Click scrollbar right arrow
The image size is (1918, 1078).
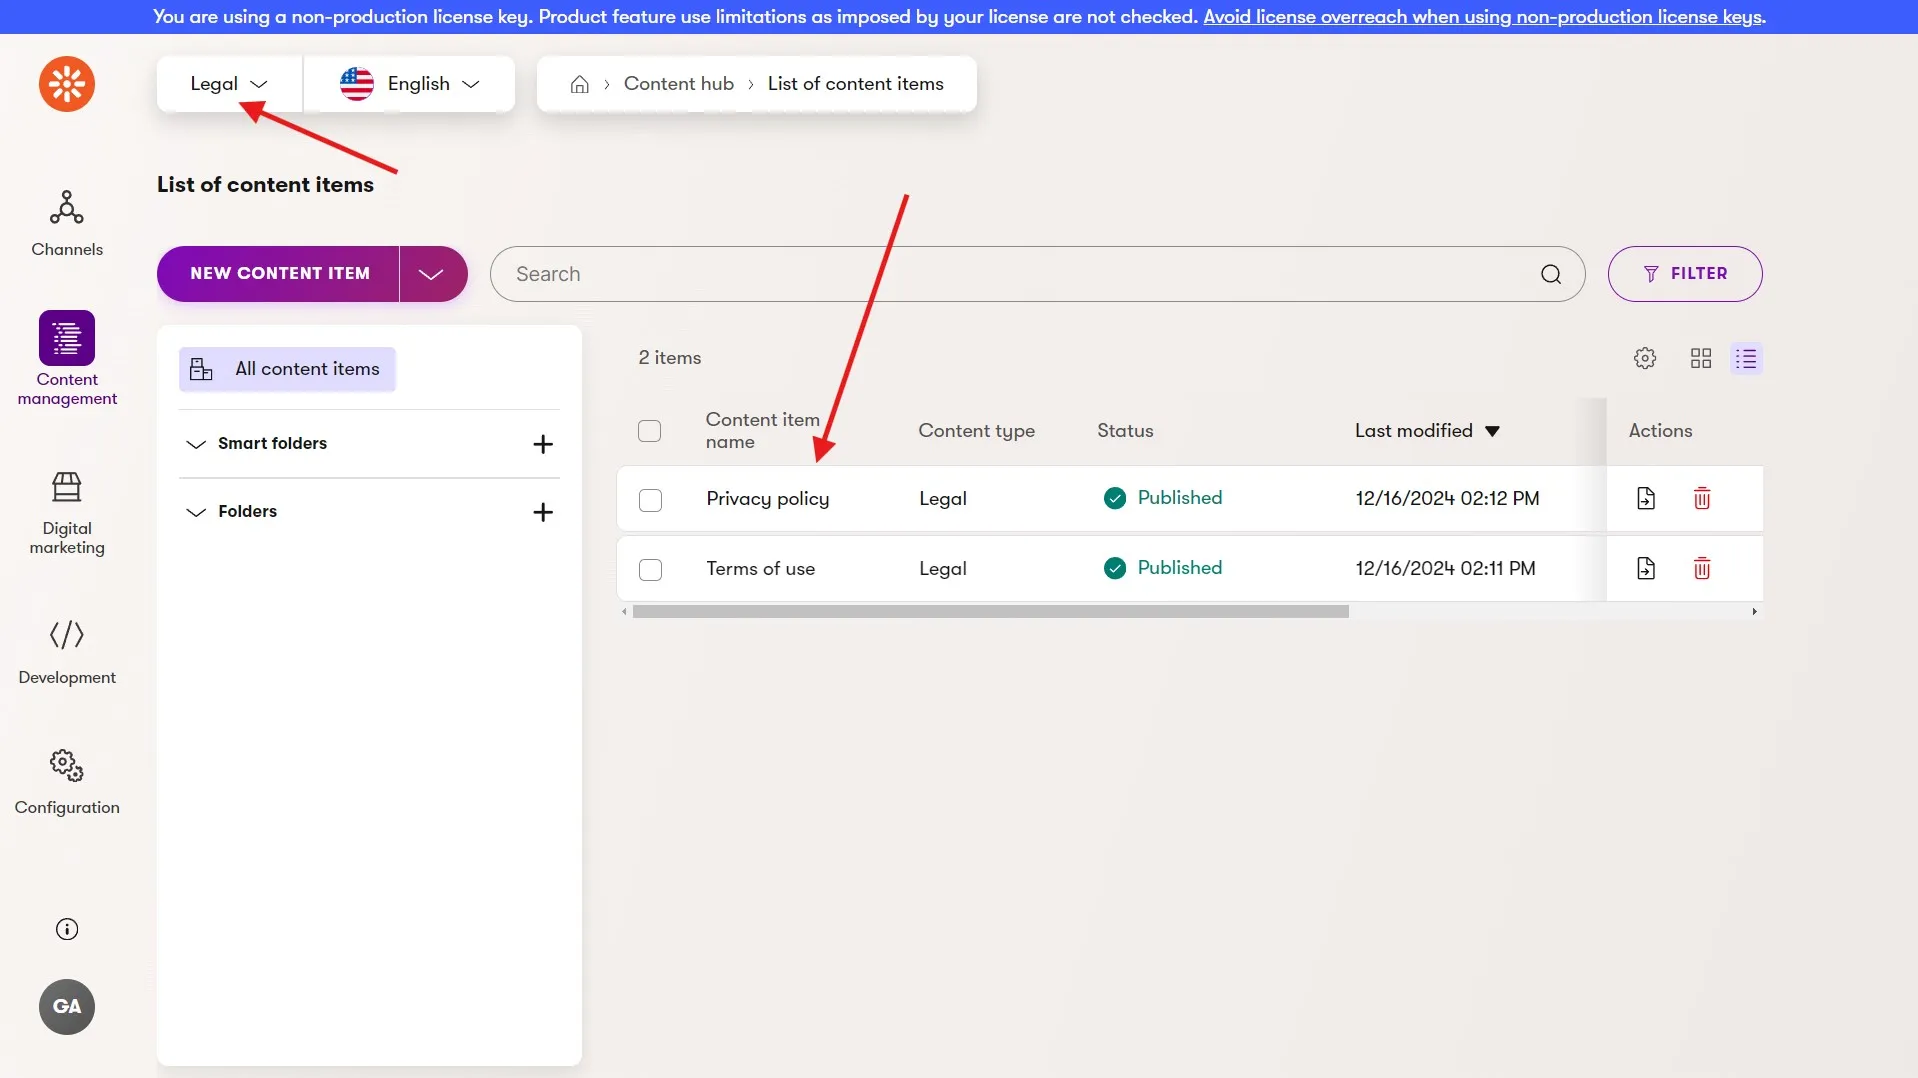point(1754,612)
